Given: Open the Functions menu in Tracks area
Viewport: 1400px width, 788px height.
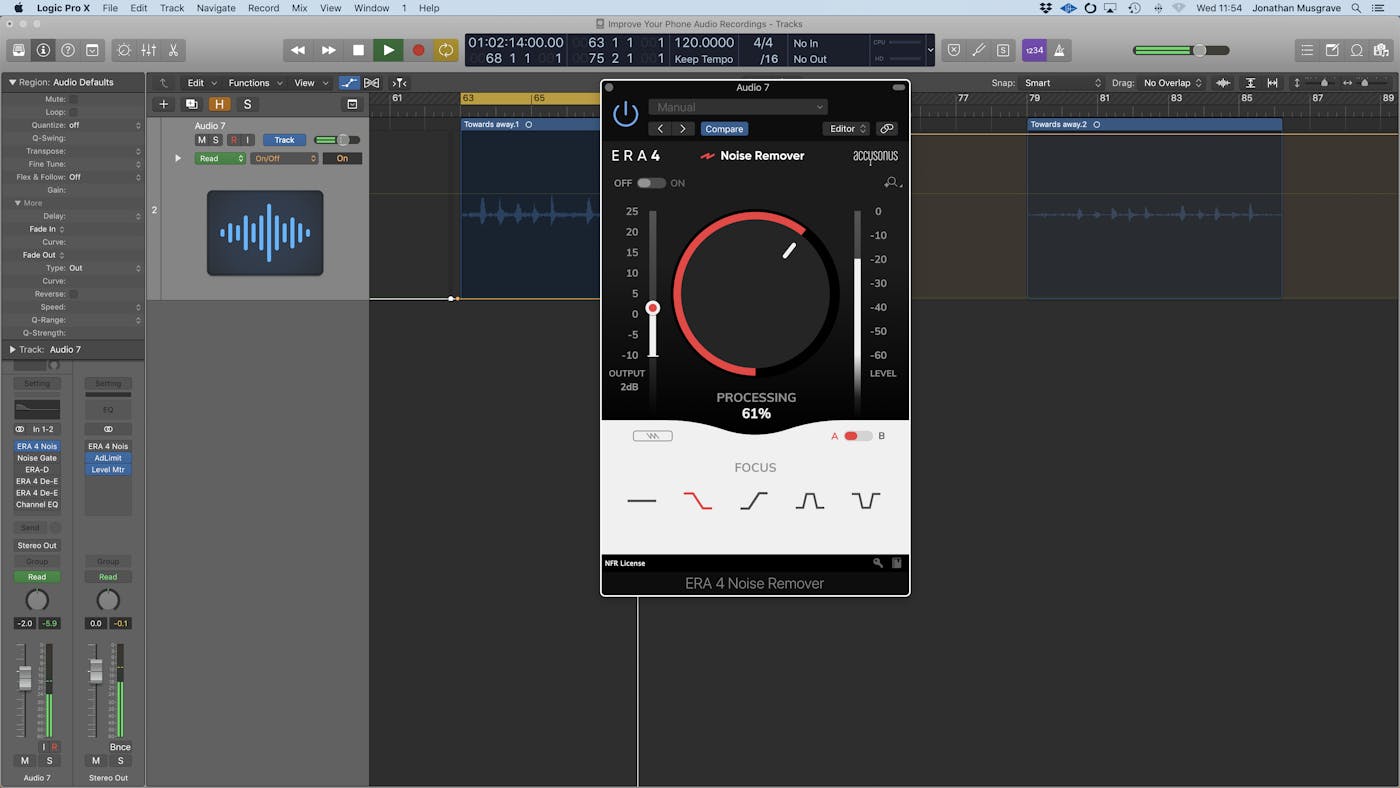Looking at the screenshot, I should 254,83.
